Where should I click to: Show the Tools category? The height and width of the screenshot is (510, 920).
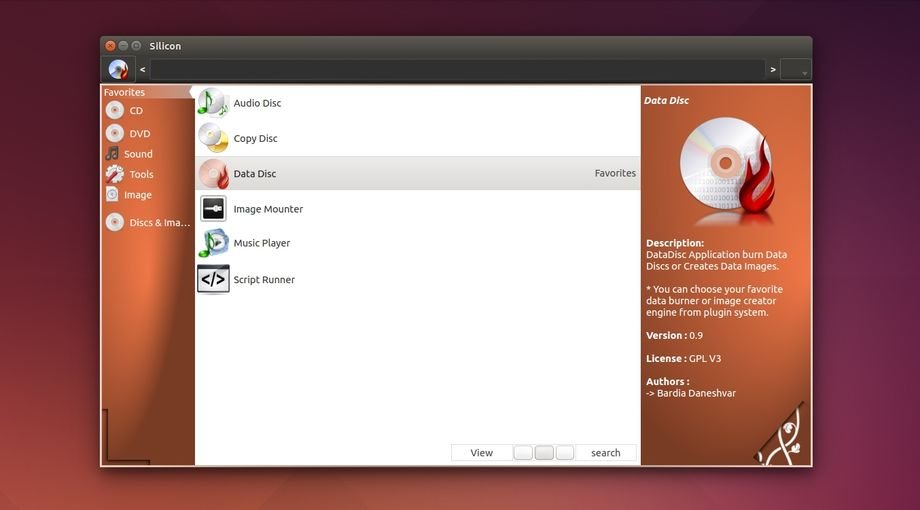pyautogui.click(x=141, y=174)
